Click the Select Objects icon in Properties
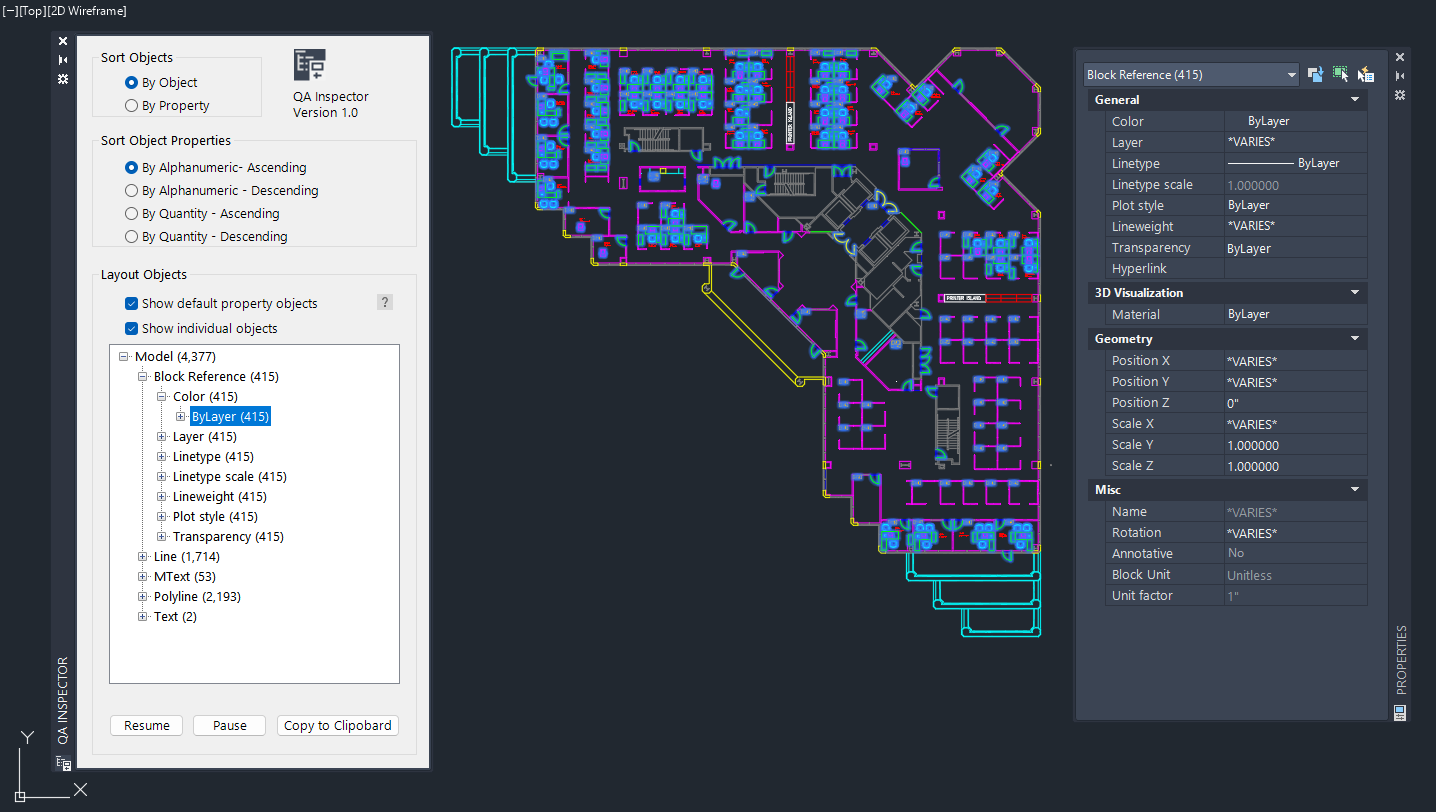The width and height of the screenshot is (1436, 812). click(1340, 74)
